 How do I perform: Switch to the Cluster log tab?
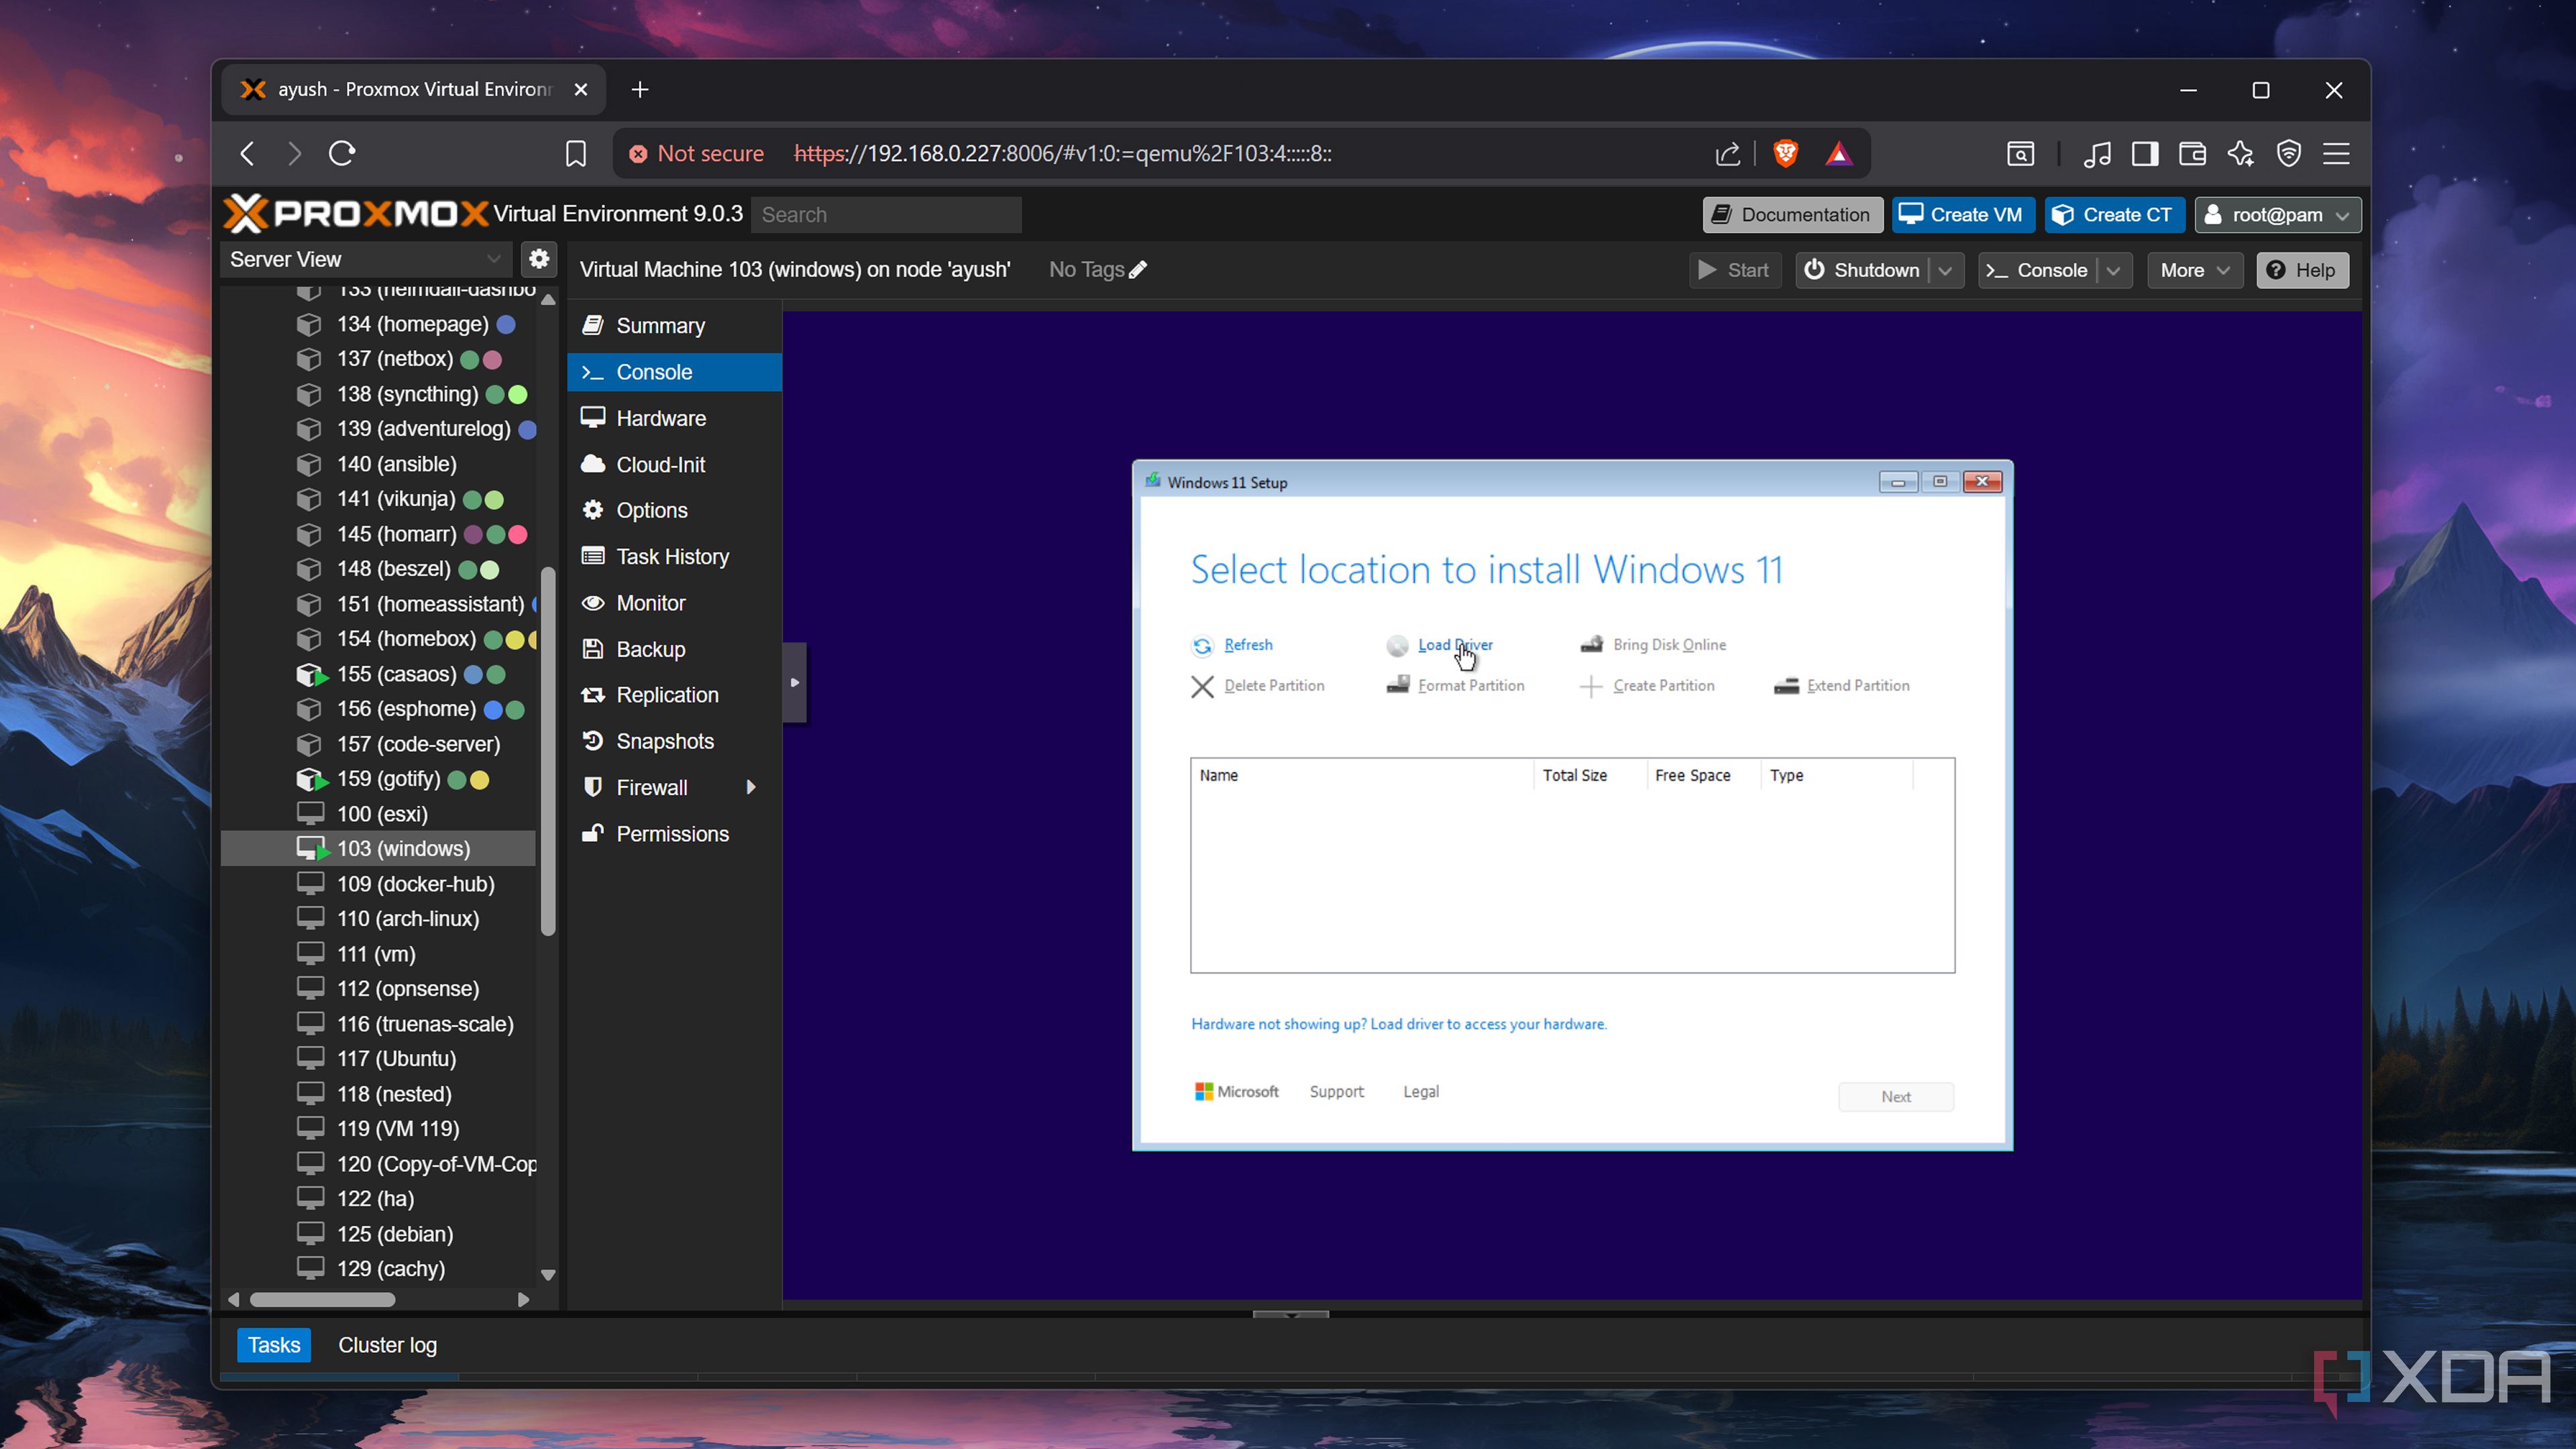pos(387,1345)
